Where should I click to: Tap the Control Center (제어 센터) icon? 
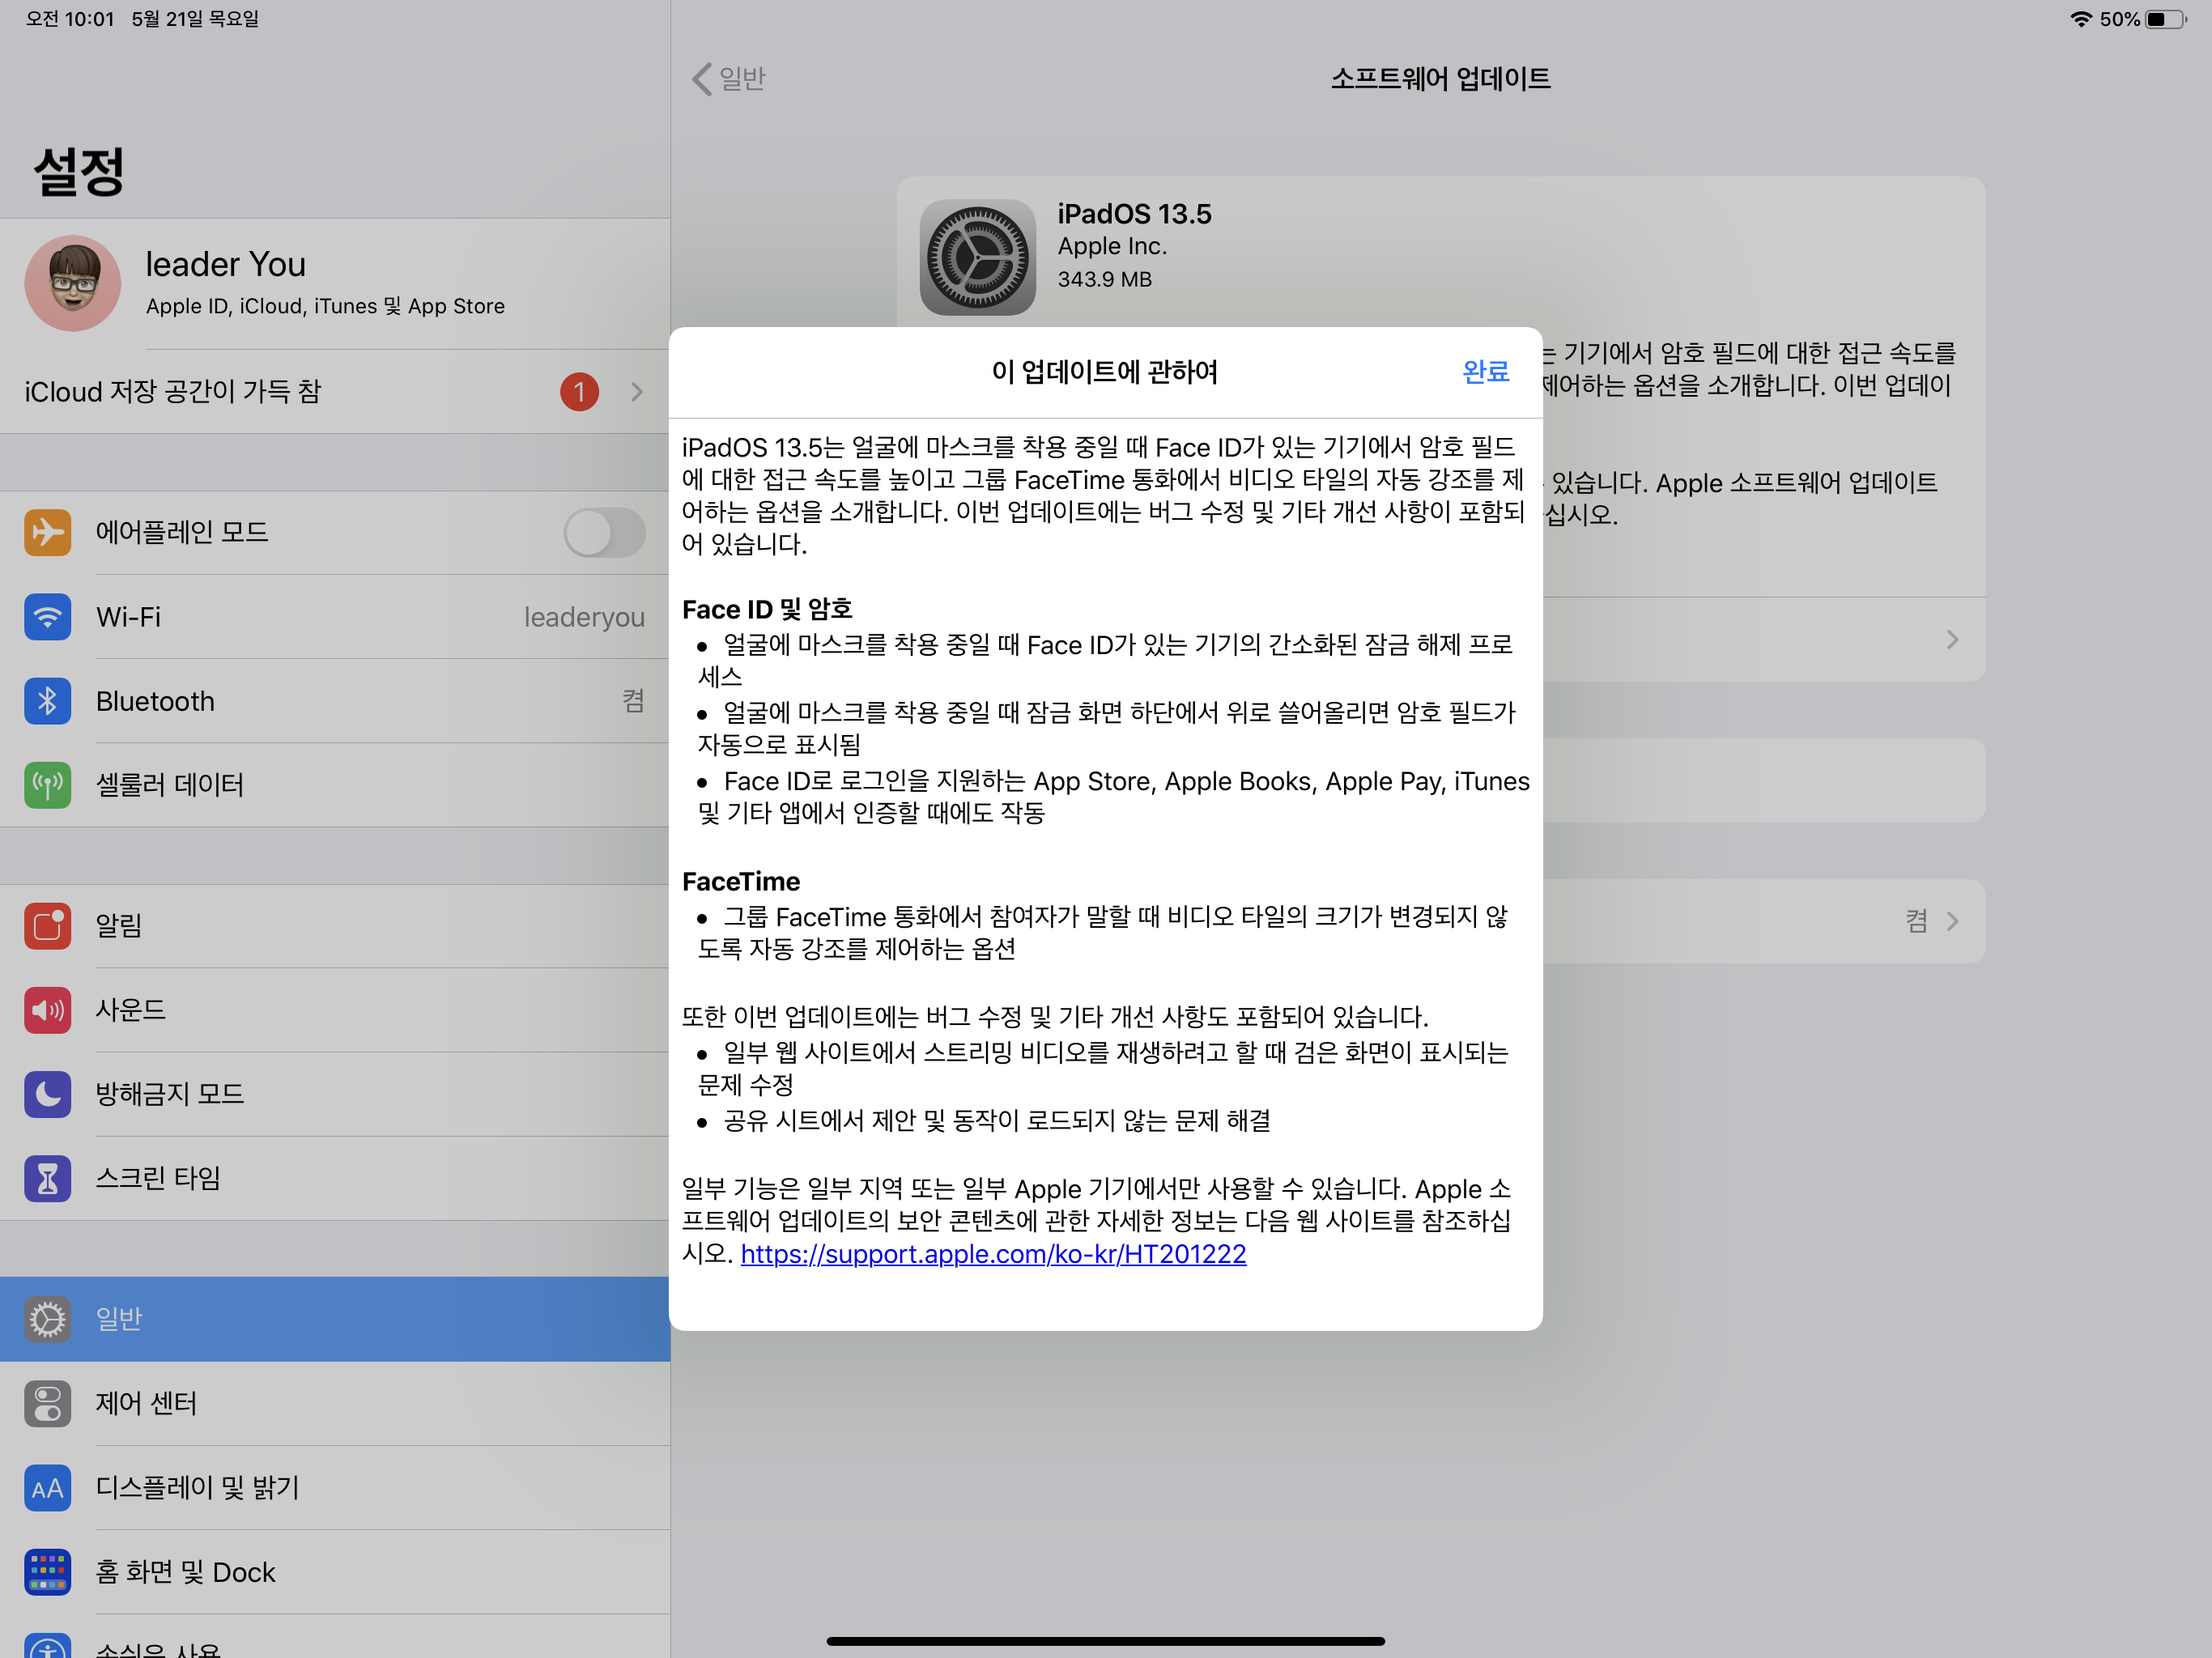[47, 1403]
